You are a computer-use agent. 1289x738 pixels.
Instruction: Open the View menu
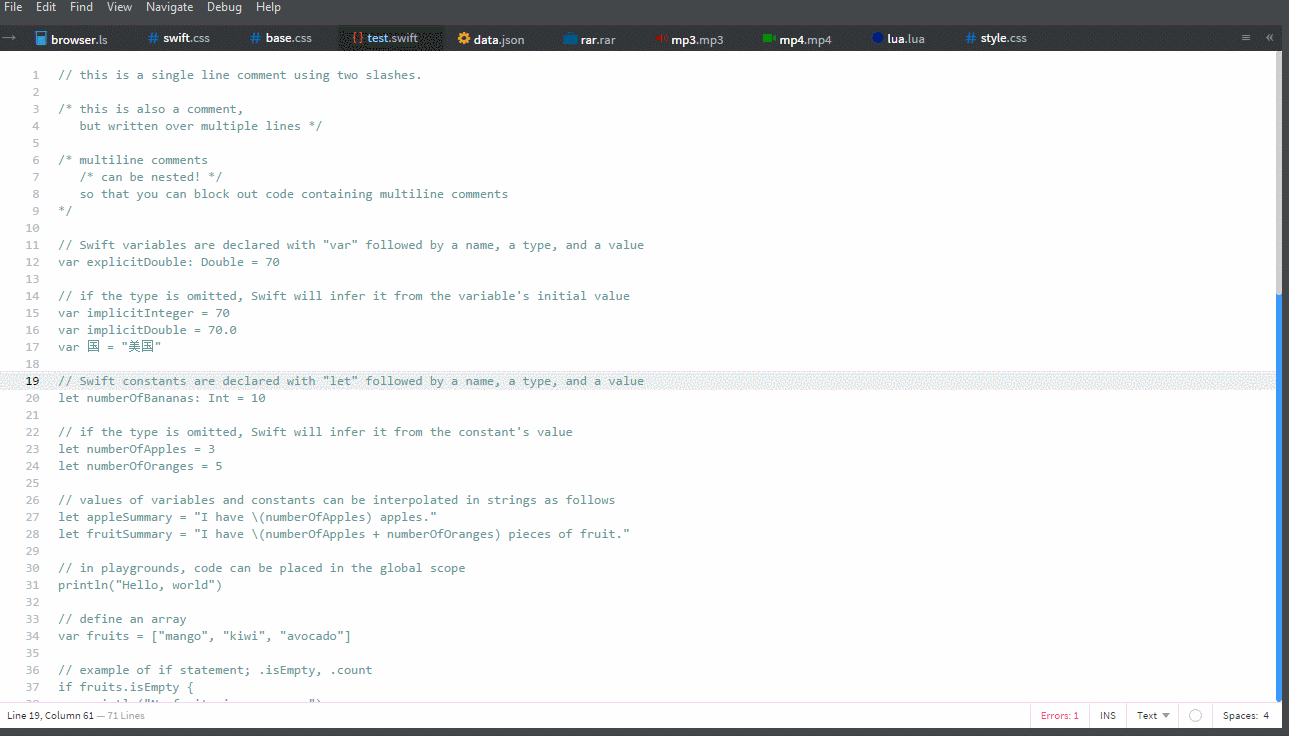119,7
